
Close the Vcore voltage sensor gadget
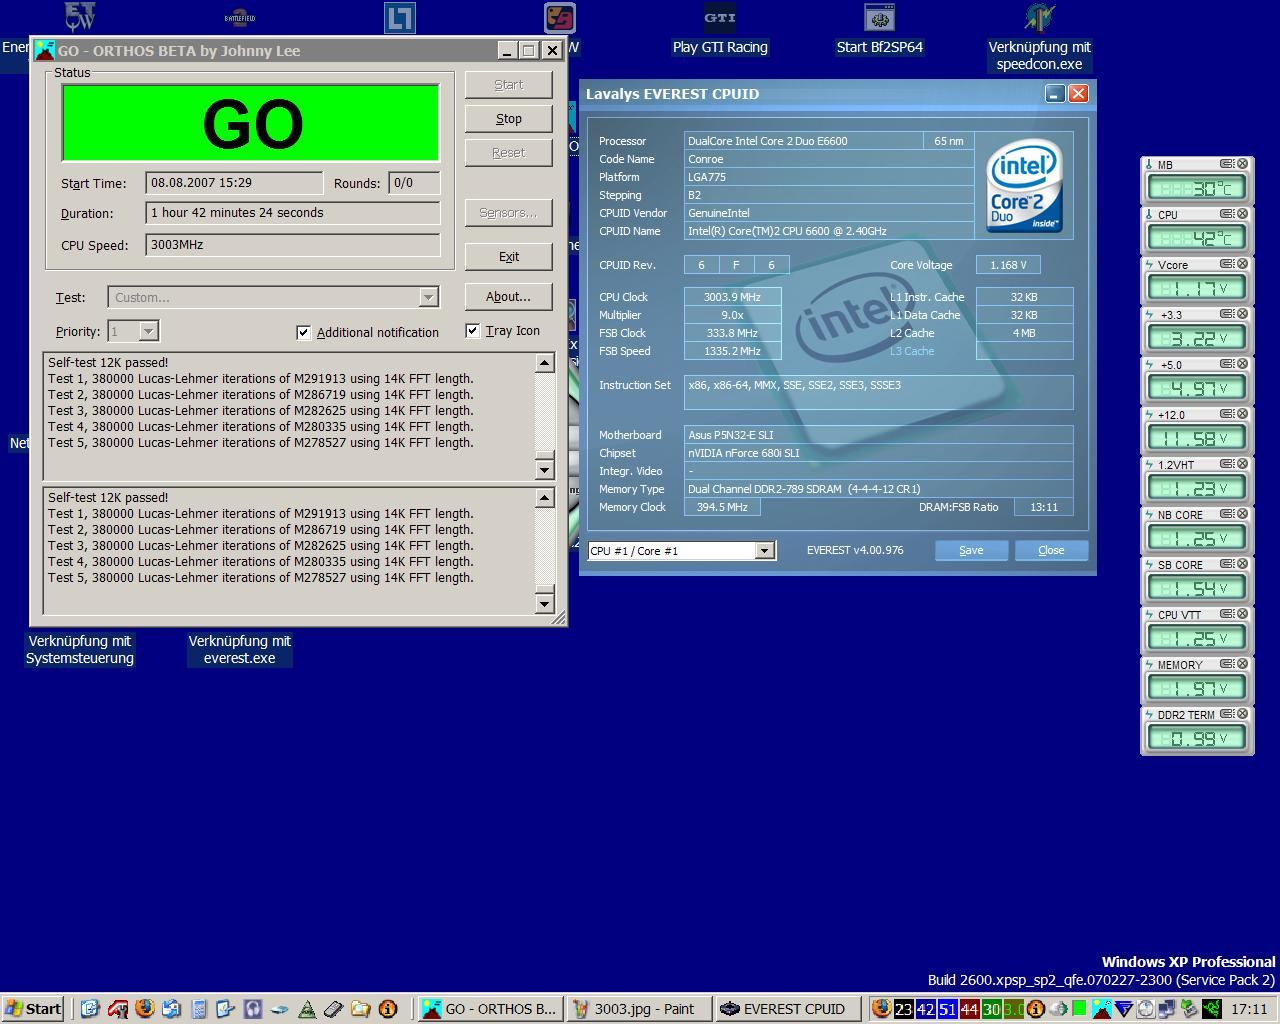point(1242,264)
